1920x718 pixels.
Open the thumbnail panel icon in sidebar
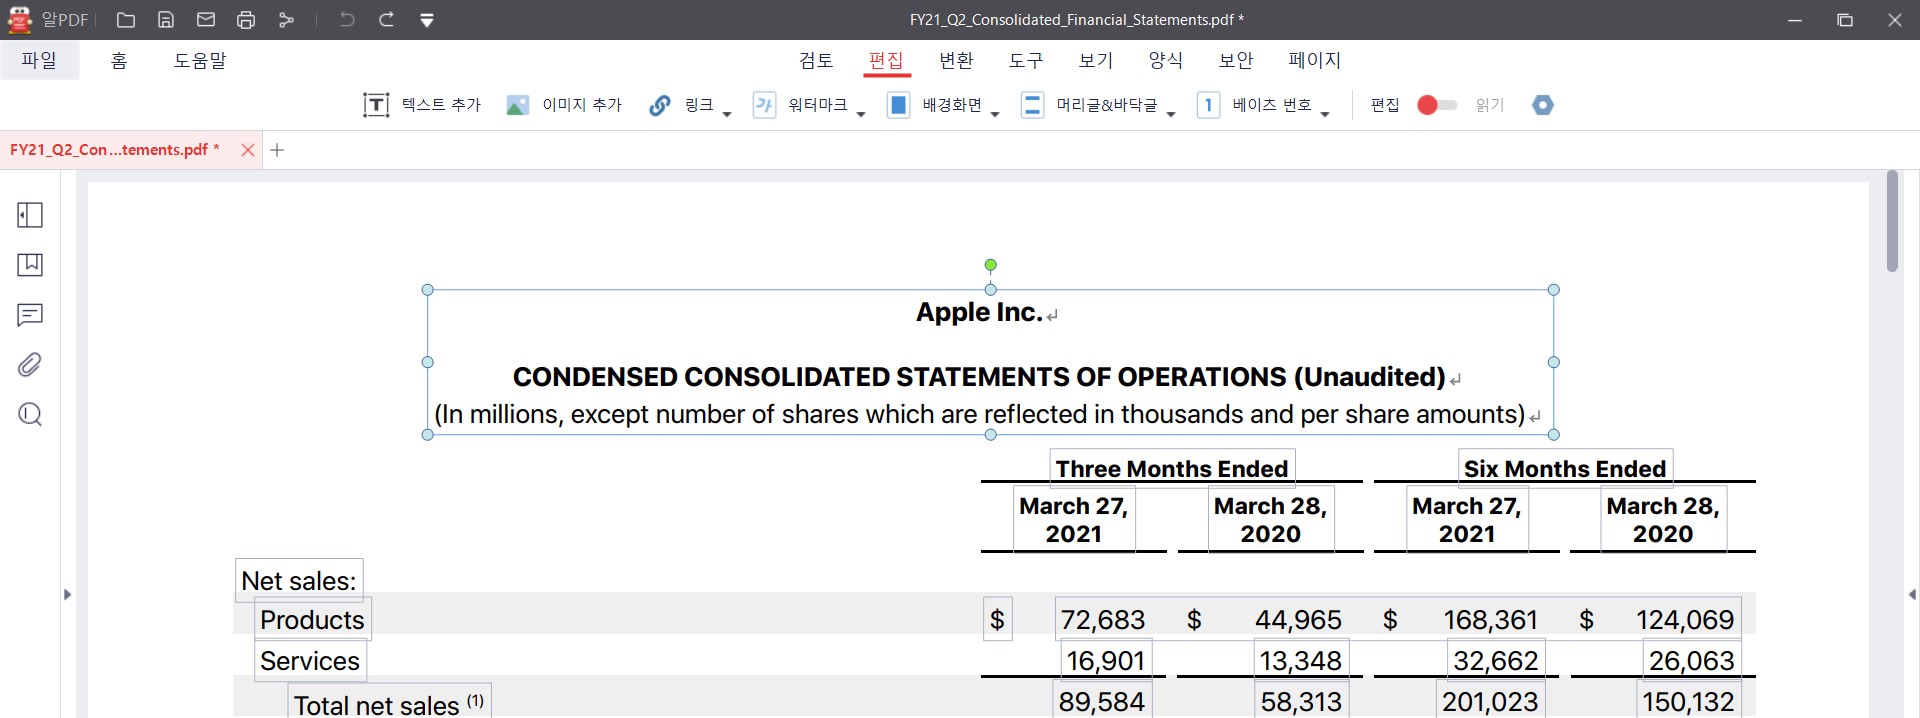(x=30, y=215)
